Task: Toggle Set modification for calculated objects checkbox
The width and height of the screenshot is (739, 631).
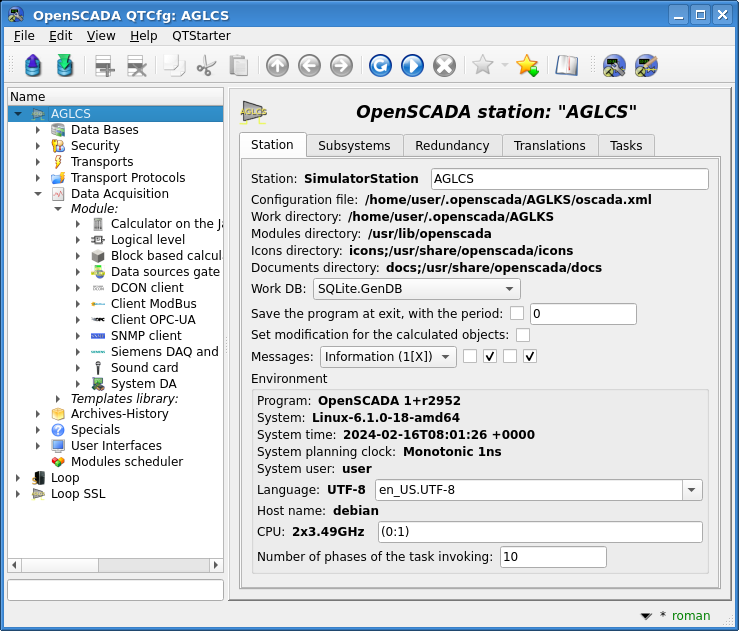Action: 523,334
